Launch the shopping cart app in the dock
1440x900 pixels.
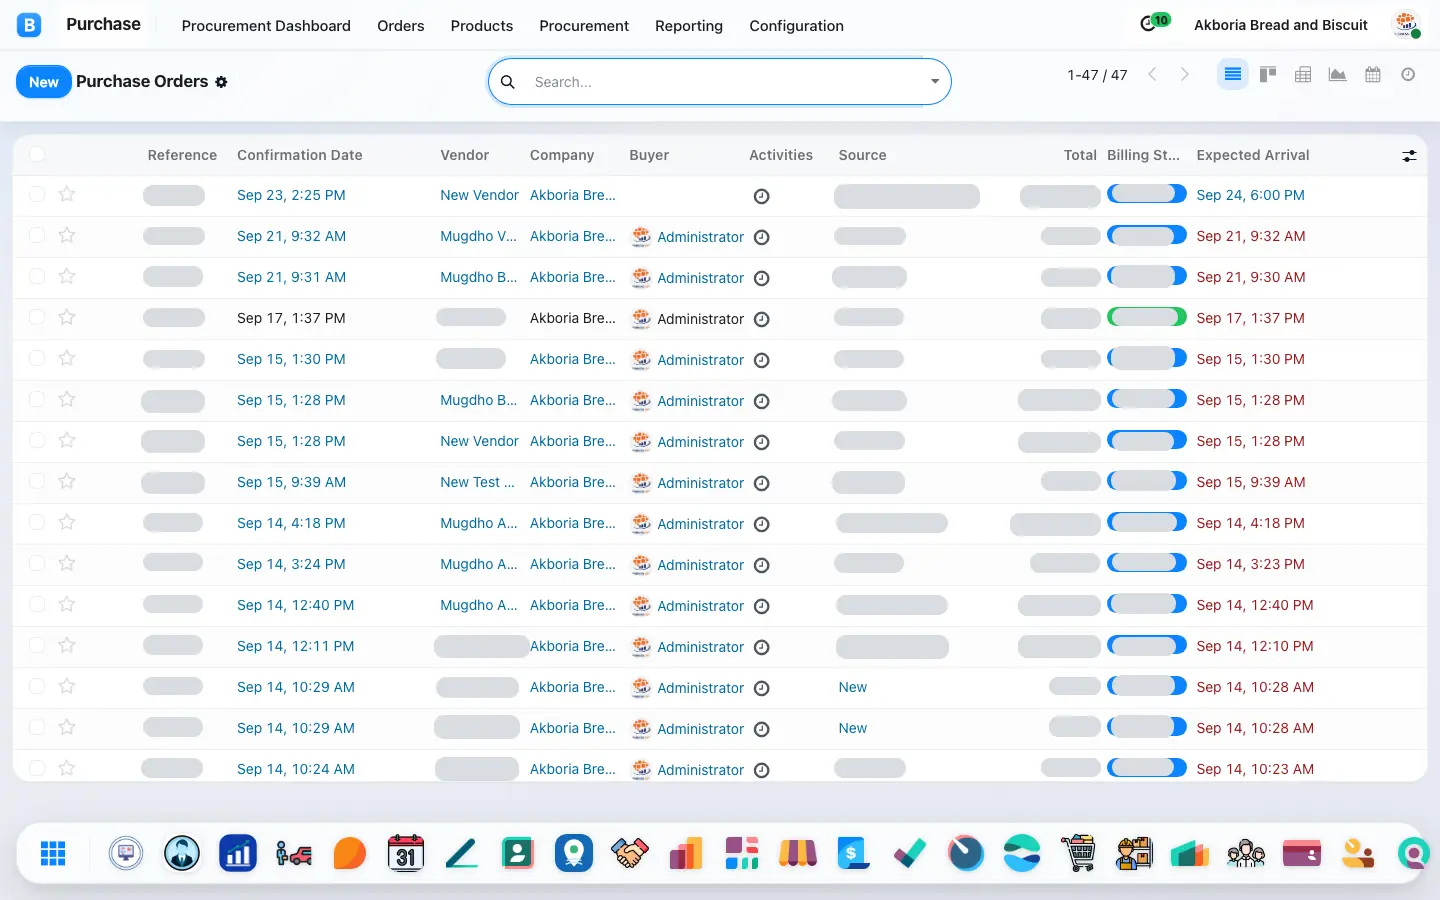(1078, 853)
